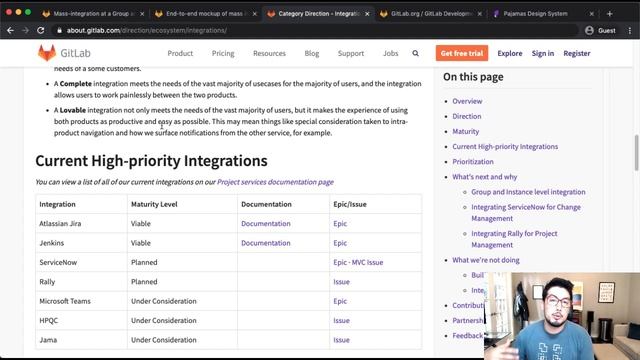
Task: Jump to Overview in On this page
Action: click(467, 101)
